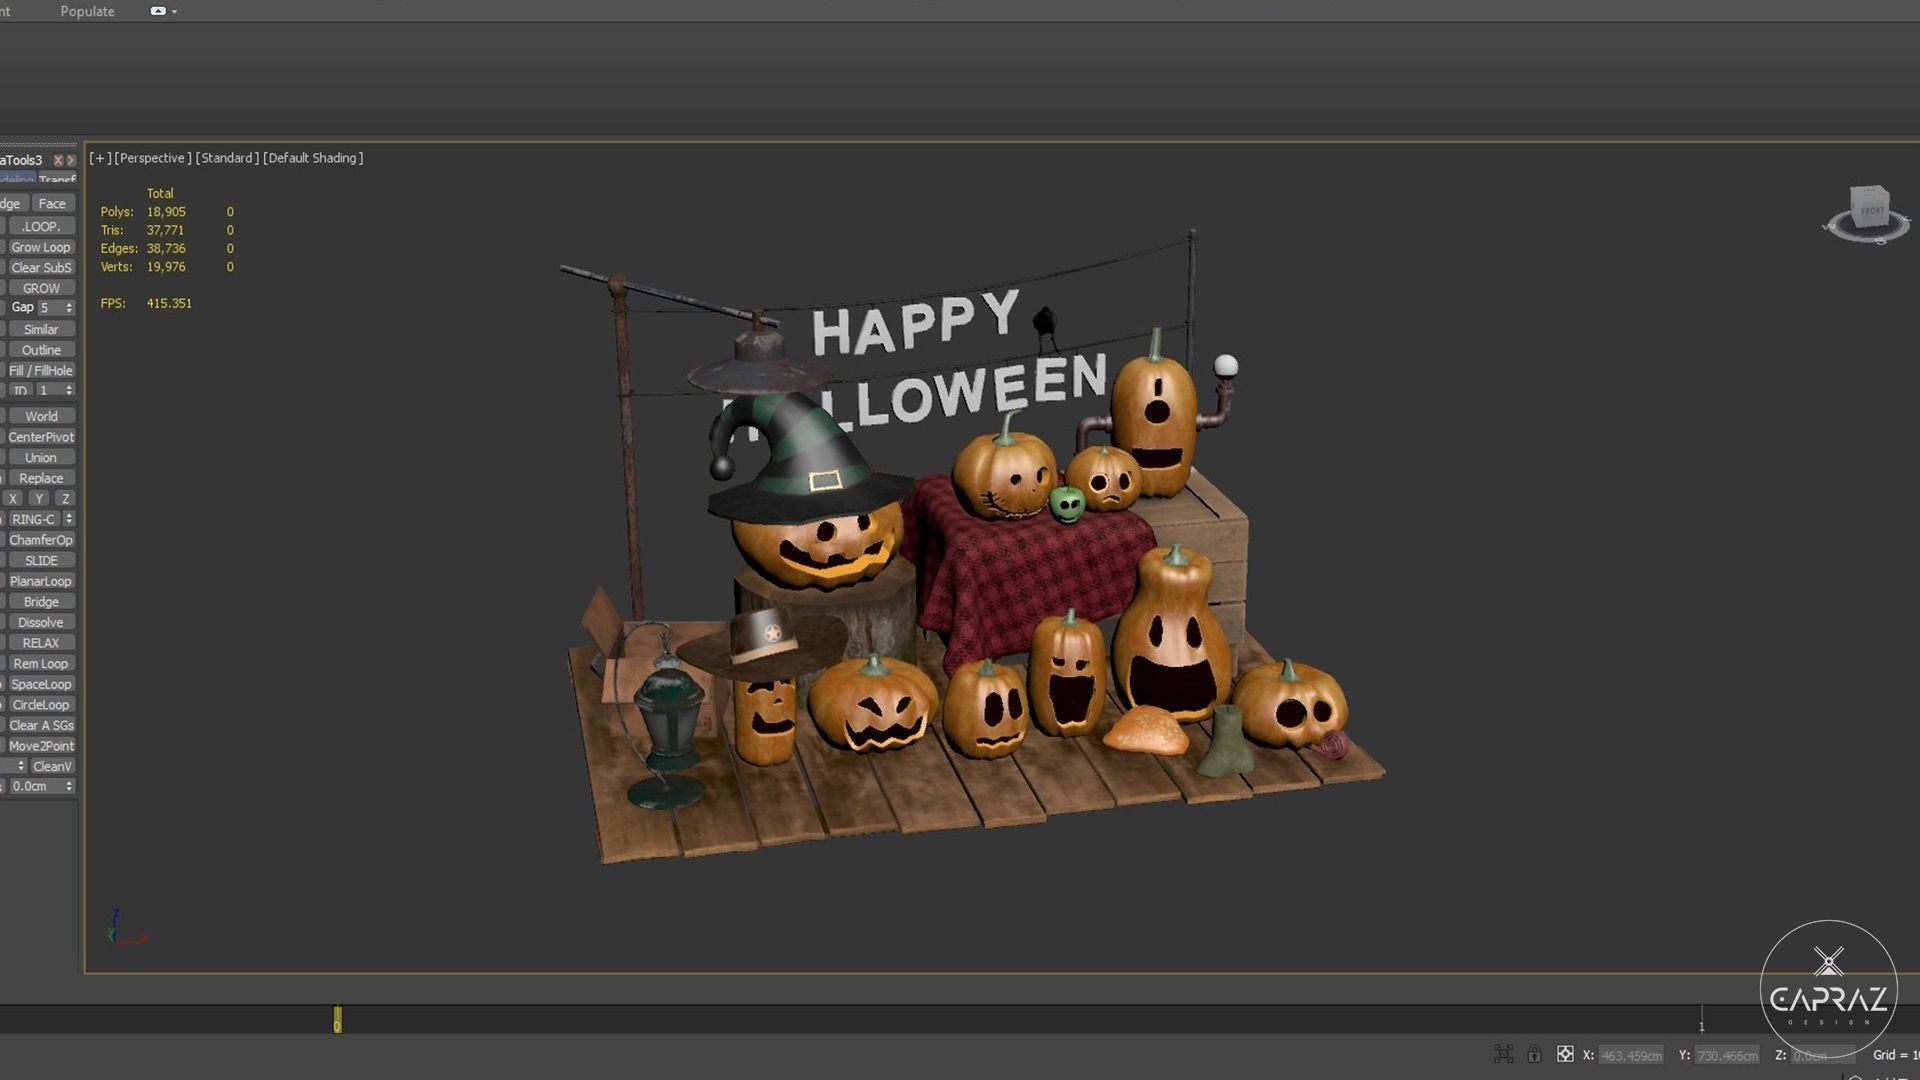
Task: Click the ChamferOp button
Action: tap(41, 540)
